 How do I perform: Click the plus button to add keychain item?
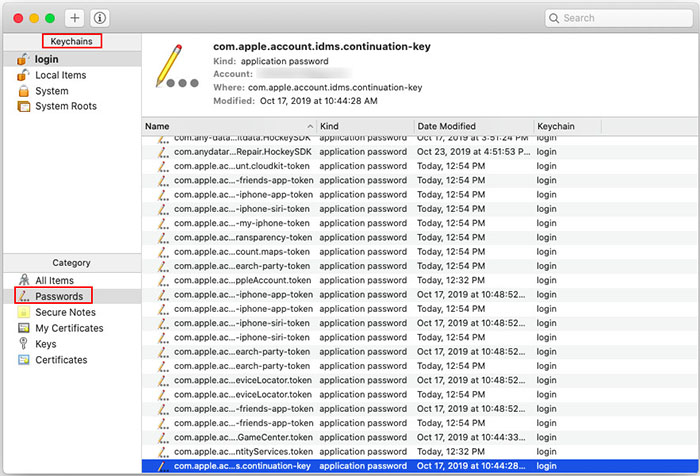(x=75, y=18)
